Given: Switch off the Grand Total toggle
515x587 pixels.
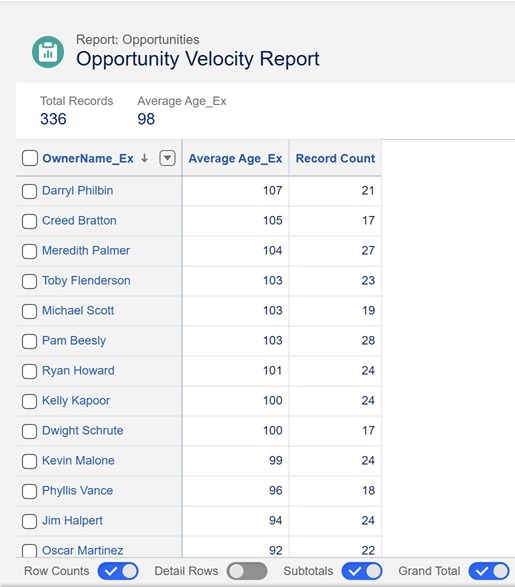Looking at the screenshot, I should point(489,571).
